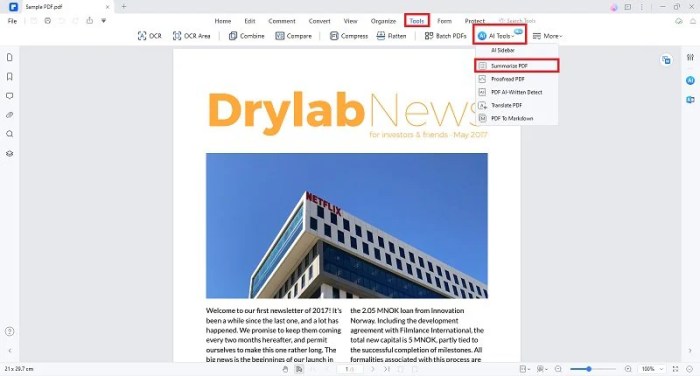Viewport: 700px width, 376px height.
Task: Open the Protect tab
Action: coord(475,21)
